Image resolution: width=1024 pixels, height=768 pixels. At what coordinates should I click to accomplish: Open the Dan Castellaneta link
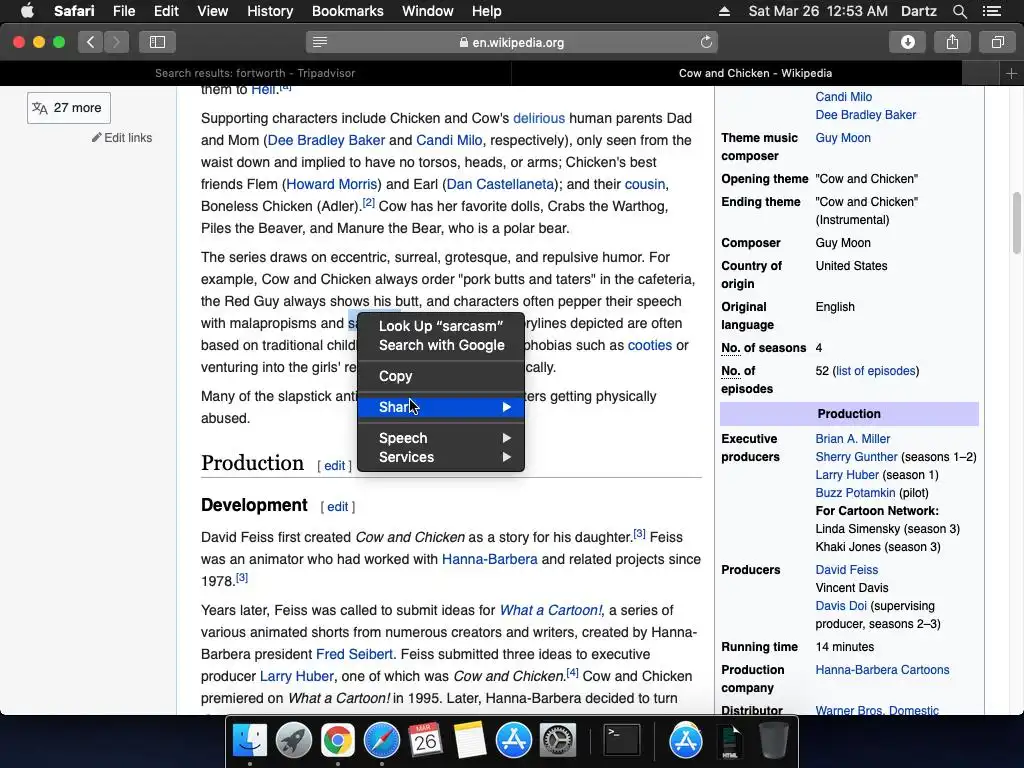coord(500,184)
